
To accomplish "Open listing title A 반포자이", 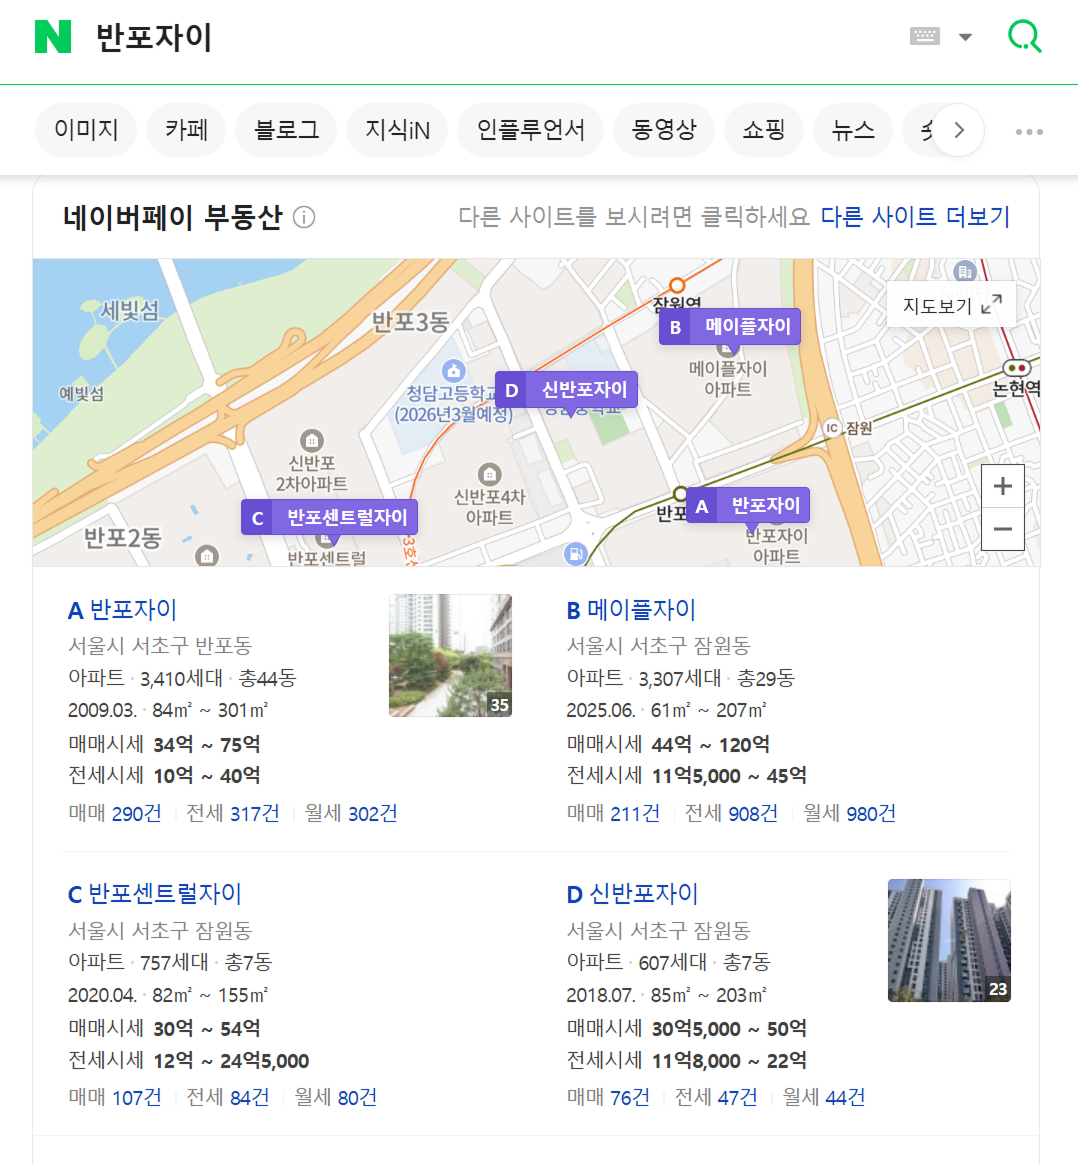I will pyautogui.click(x=123, y=610).
